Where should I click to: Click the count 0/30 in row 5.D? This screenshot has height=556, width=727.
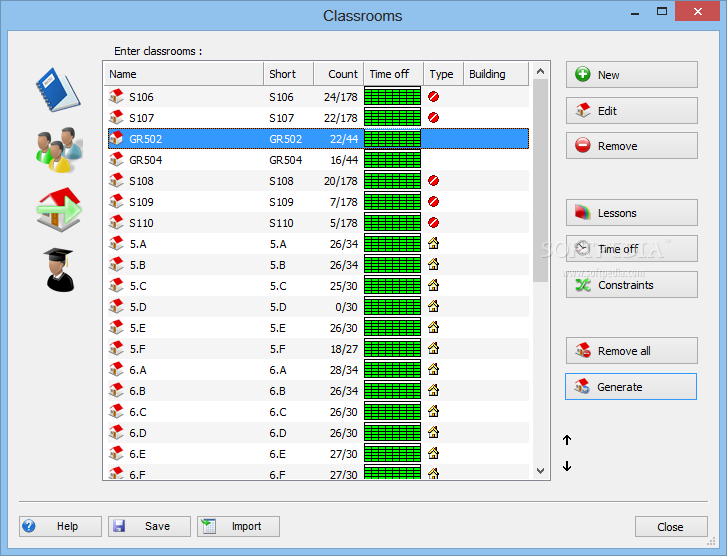tap(346, 307)
